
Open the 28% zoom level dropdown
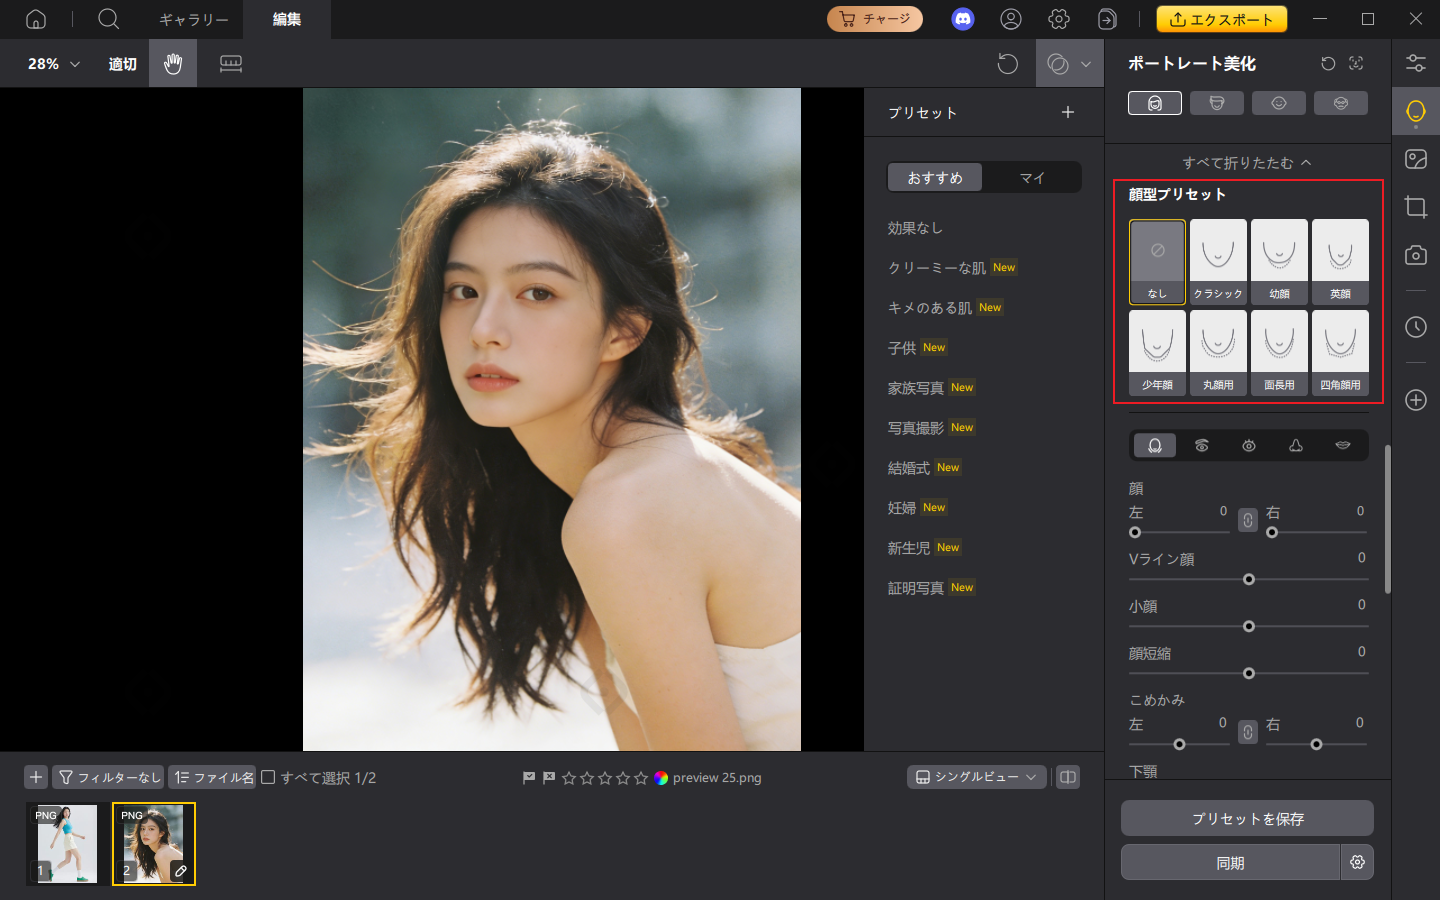pyautogui.click(x=47, y=63)
